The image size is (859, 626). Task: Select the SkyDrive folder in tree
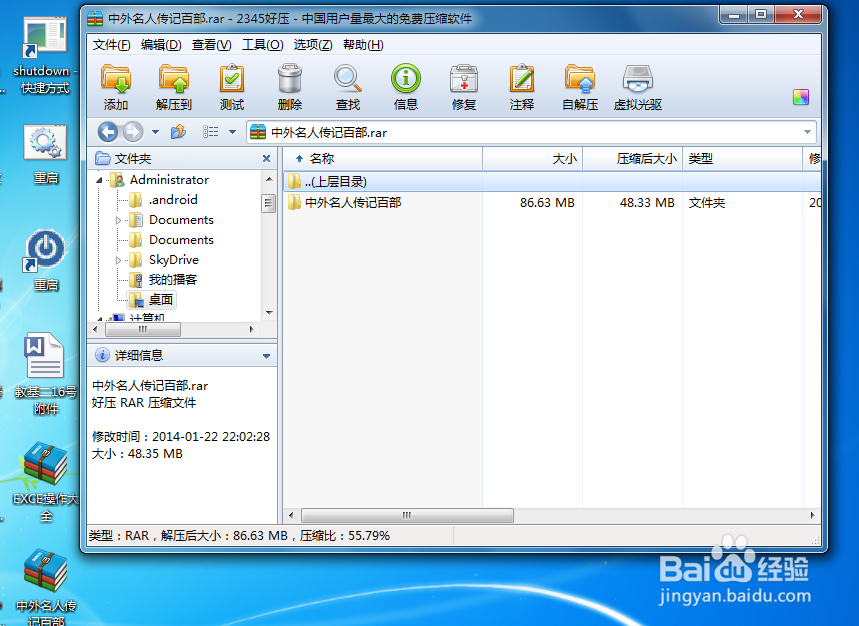click(174, 260)
